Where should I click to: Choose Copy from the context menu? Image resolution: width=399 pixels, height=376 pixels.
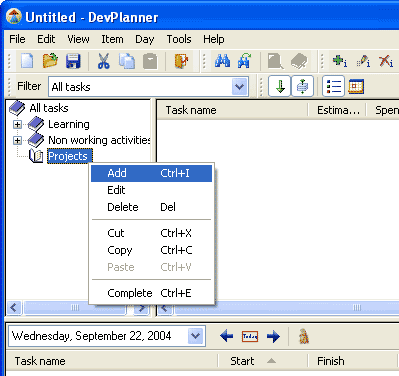click(x=151, y=250)
